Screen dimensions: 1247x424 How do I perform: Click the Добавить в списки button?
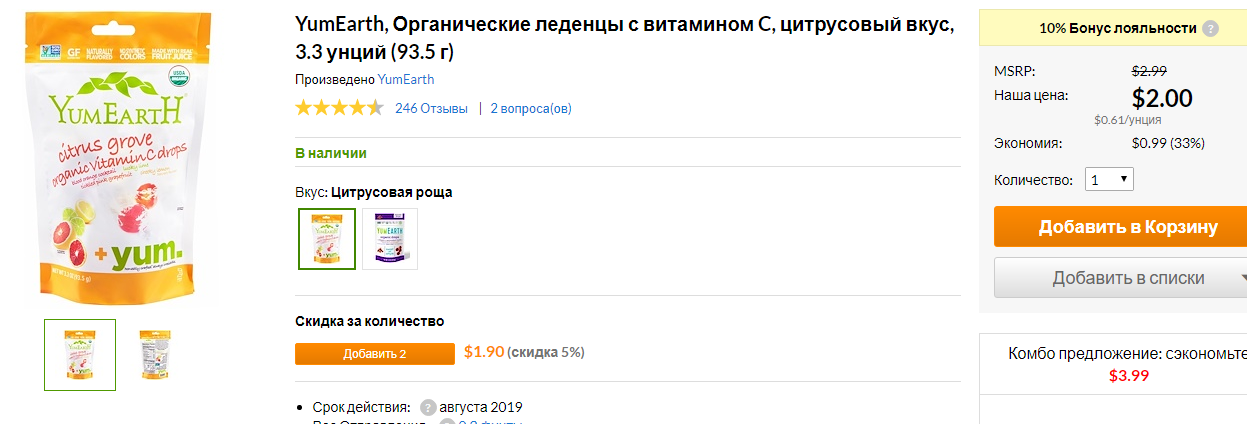[1120, 278]
